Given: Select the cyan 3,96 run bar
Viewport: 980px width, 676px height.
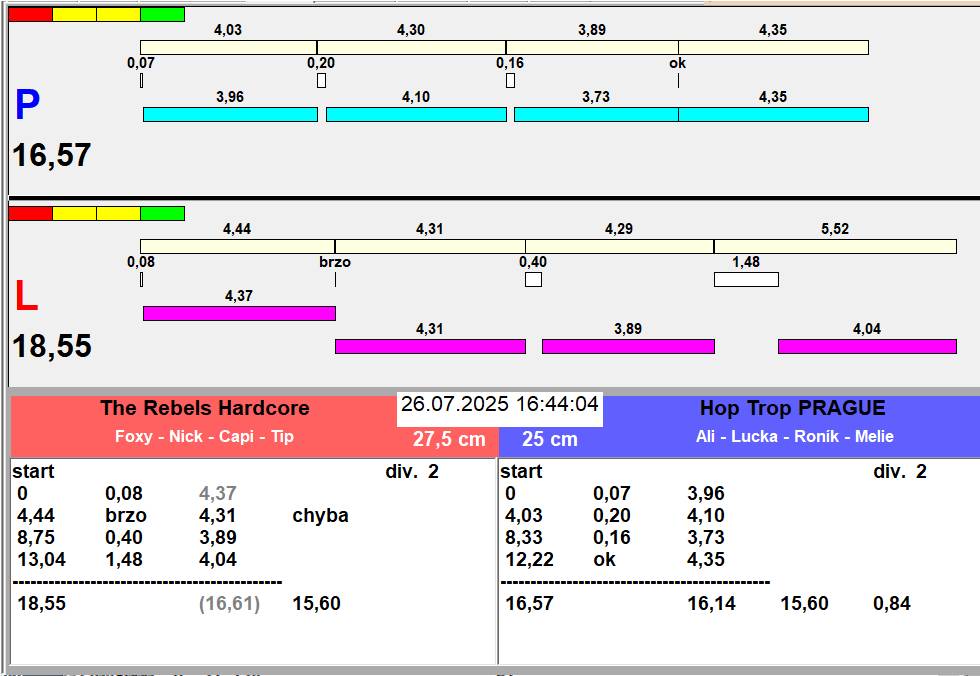Looking at the screenshot, I should 230,114.
